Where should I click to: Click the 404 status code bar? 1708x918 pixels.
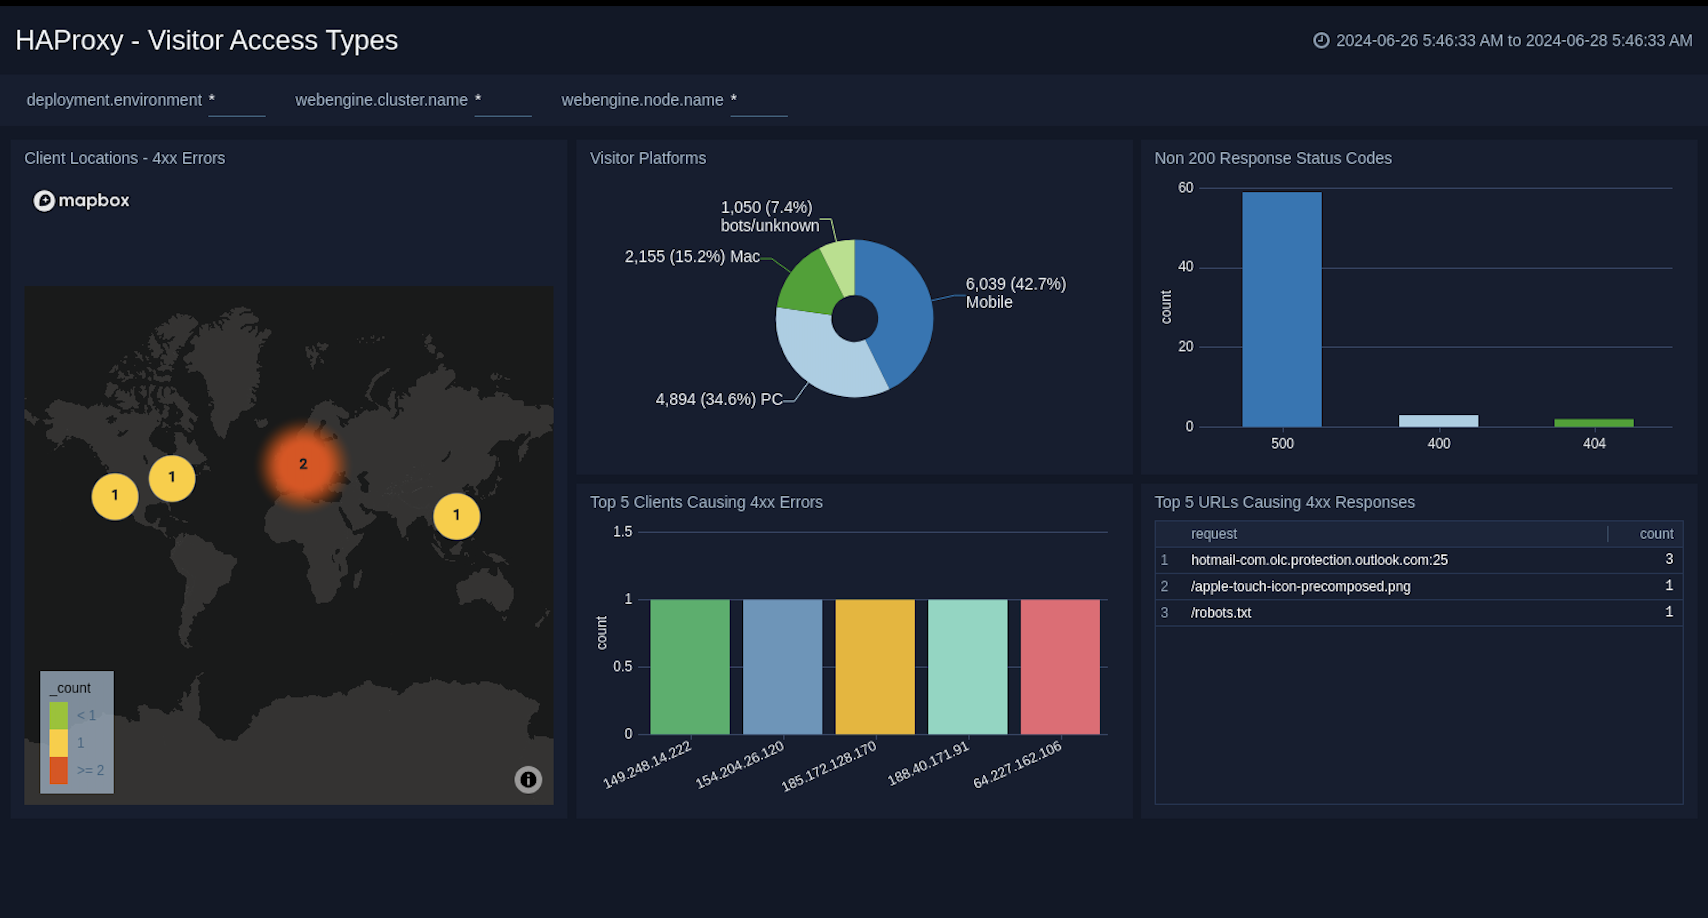[1594, 423]
